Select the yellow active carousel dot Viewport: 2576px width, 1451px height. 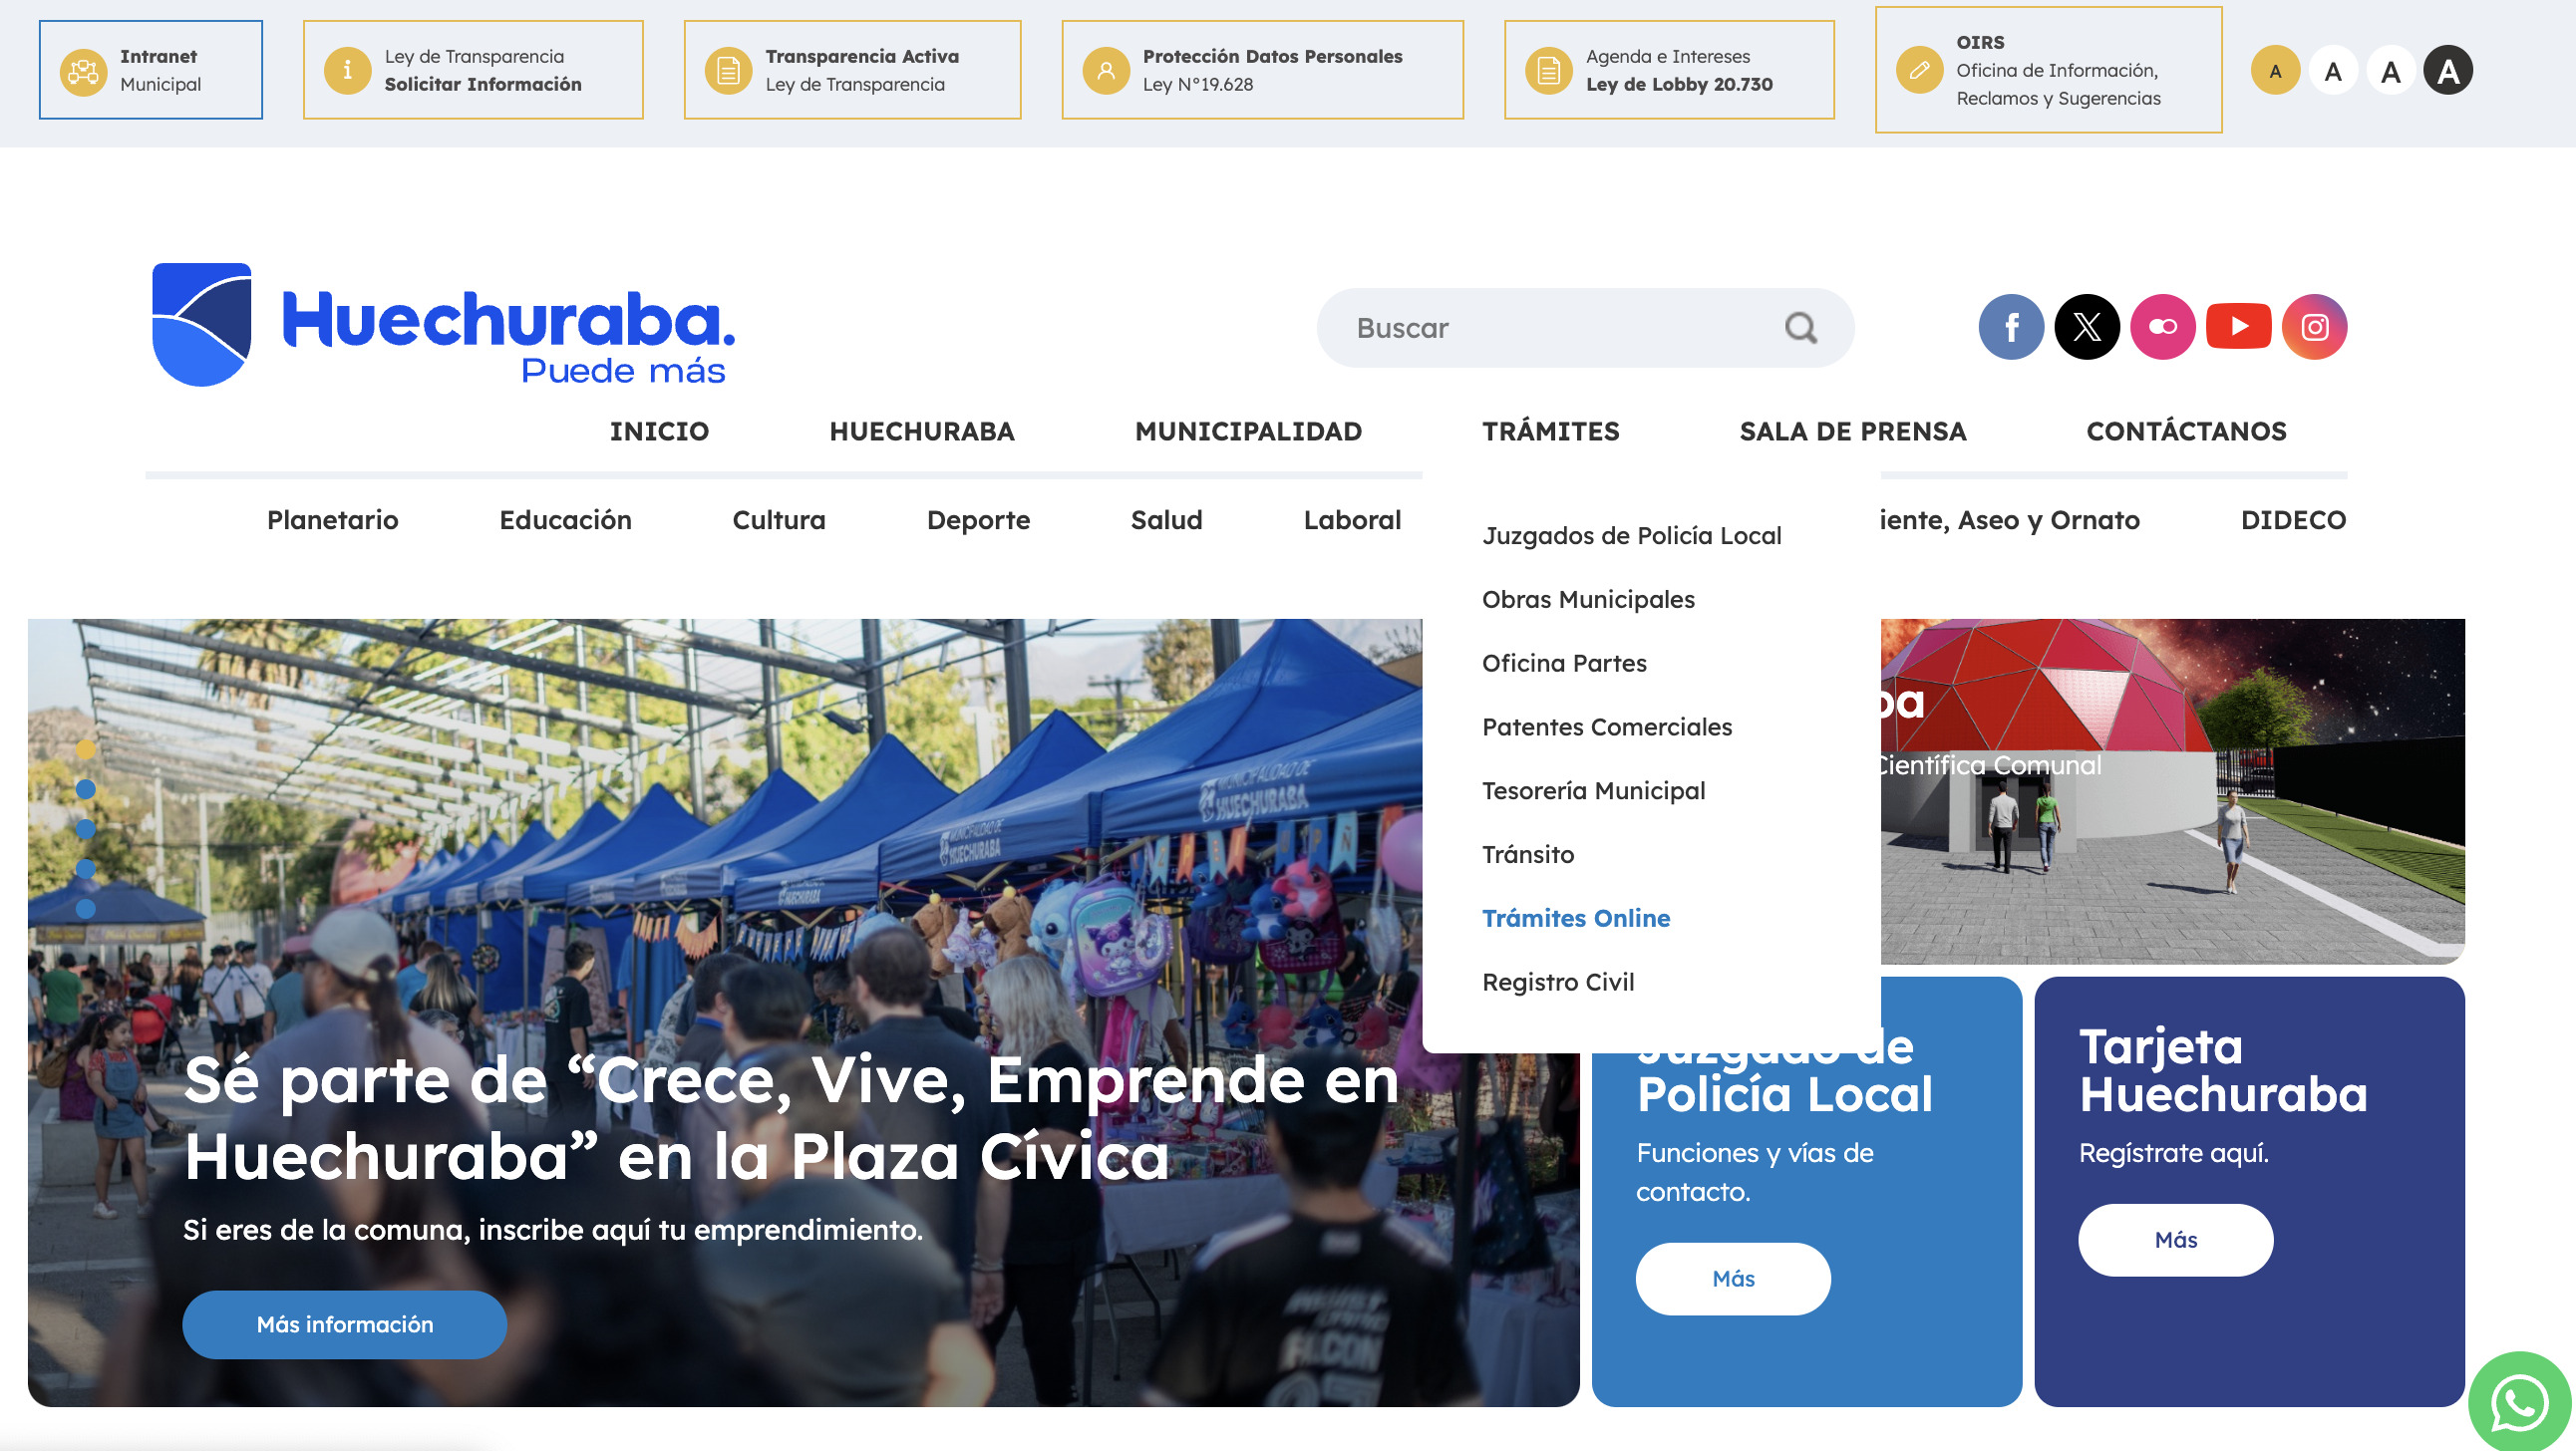86,750
